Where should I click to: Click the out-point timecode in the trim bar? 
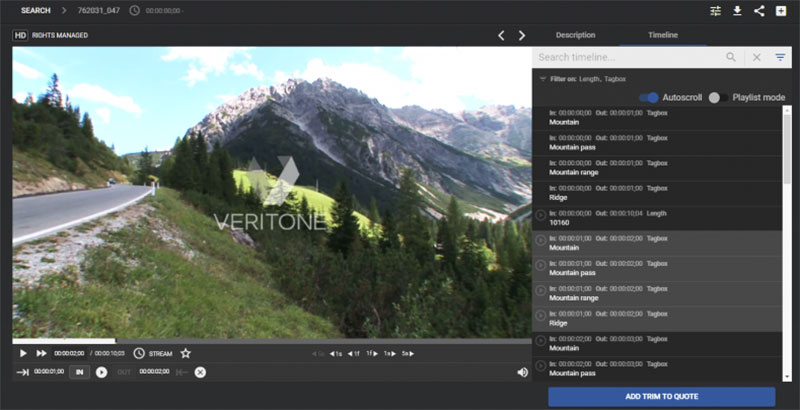pyautogui.click(x=154, y=372)
